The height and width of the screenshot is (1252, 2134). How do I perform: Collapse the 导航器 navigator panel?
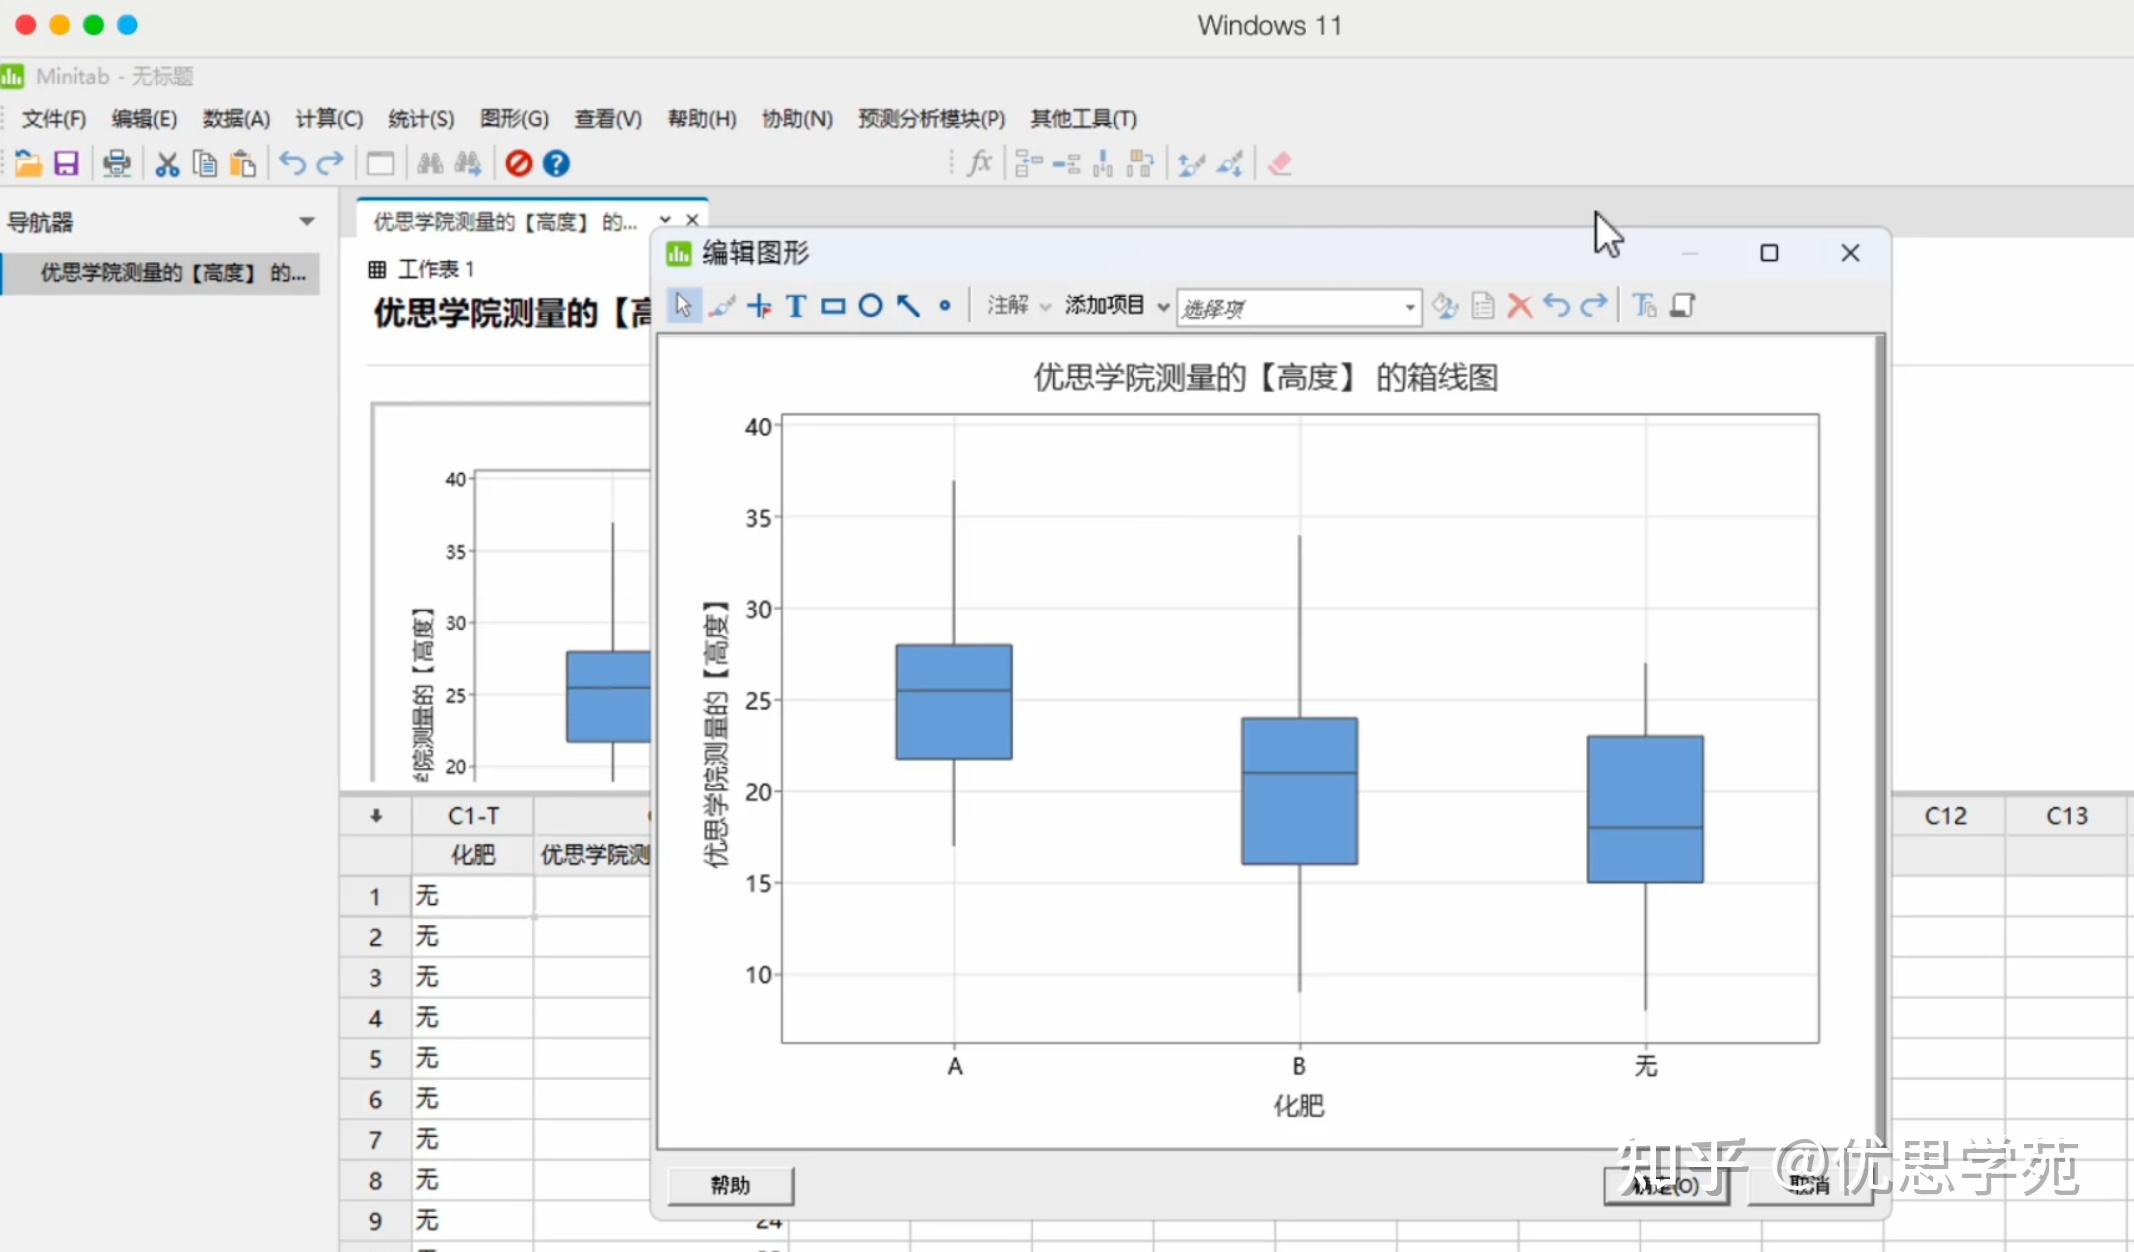[x=307, y=221]
